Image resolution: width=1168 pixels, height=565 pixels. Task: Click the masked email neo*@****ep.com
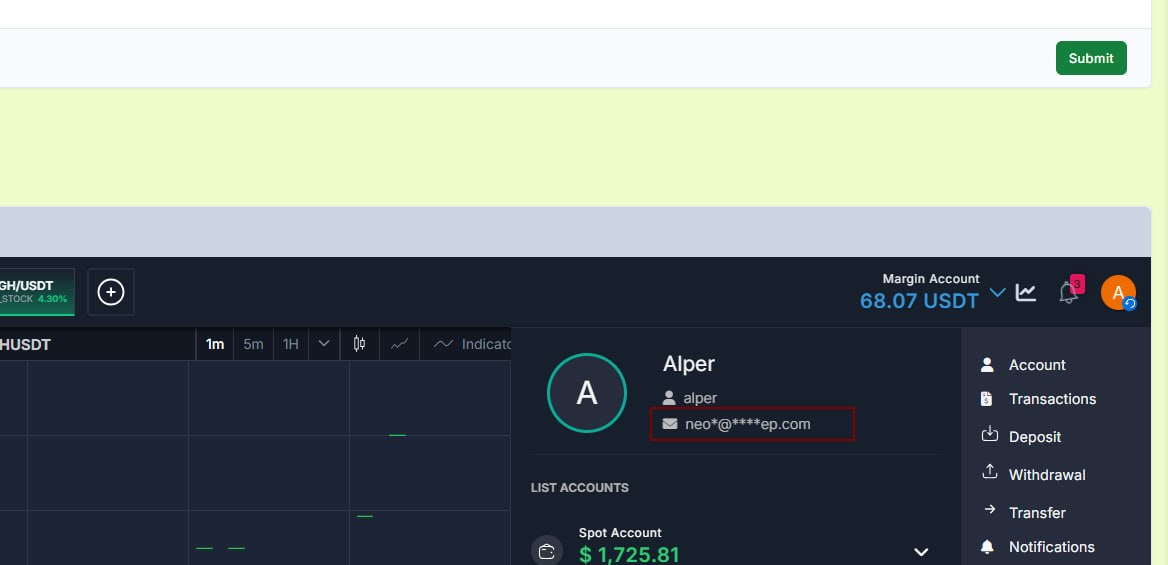click(748, 424)
